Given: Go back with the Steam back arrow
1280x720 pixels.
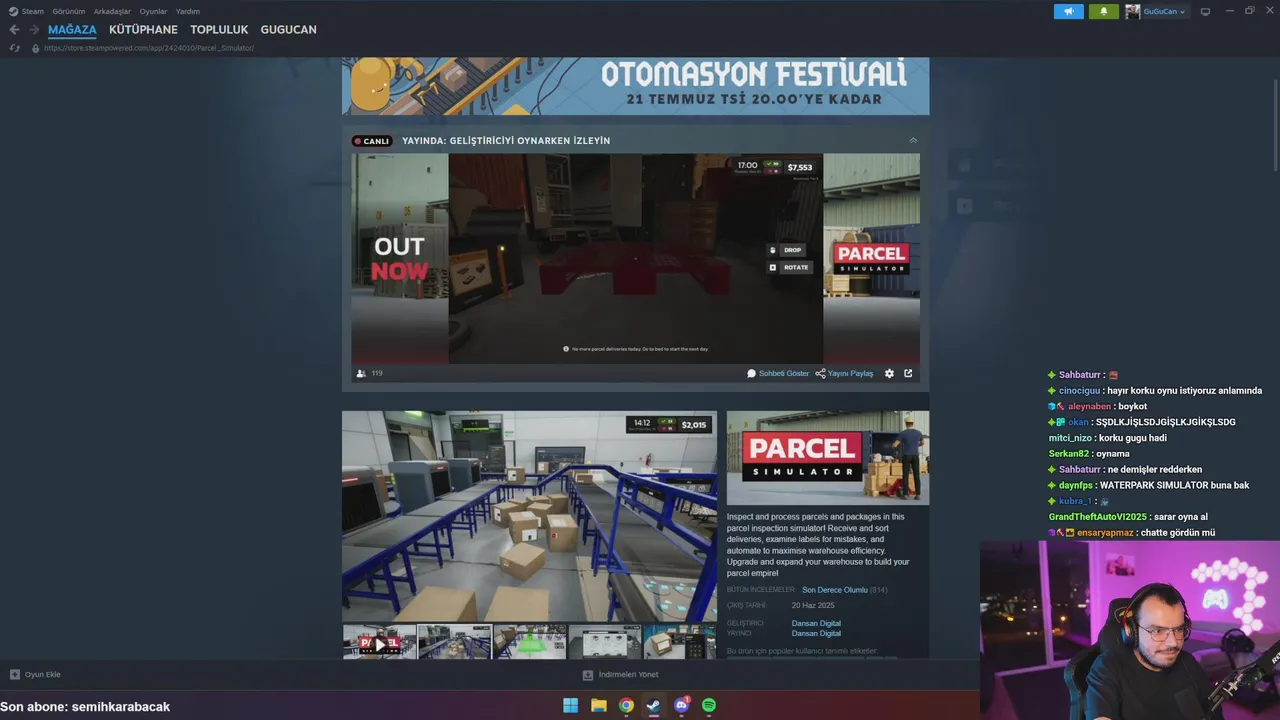Looking at the screenshot, I should click(14, 30).
